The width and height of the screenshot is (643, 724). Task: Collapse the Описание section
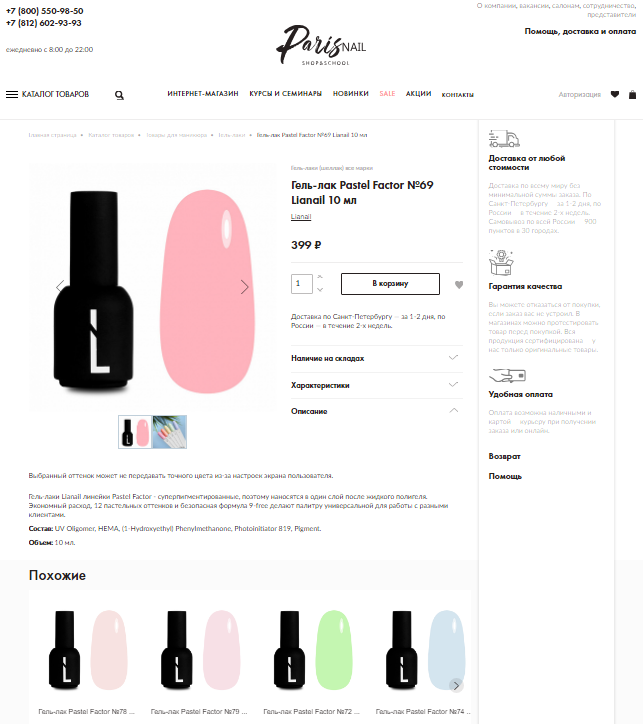click(x=377, y=411)
